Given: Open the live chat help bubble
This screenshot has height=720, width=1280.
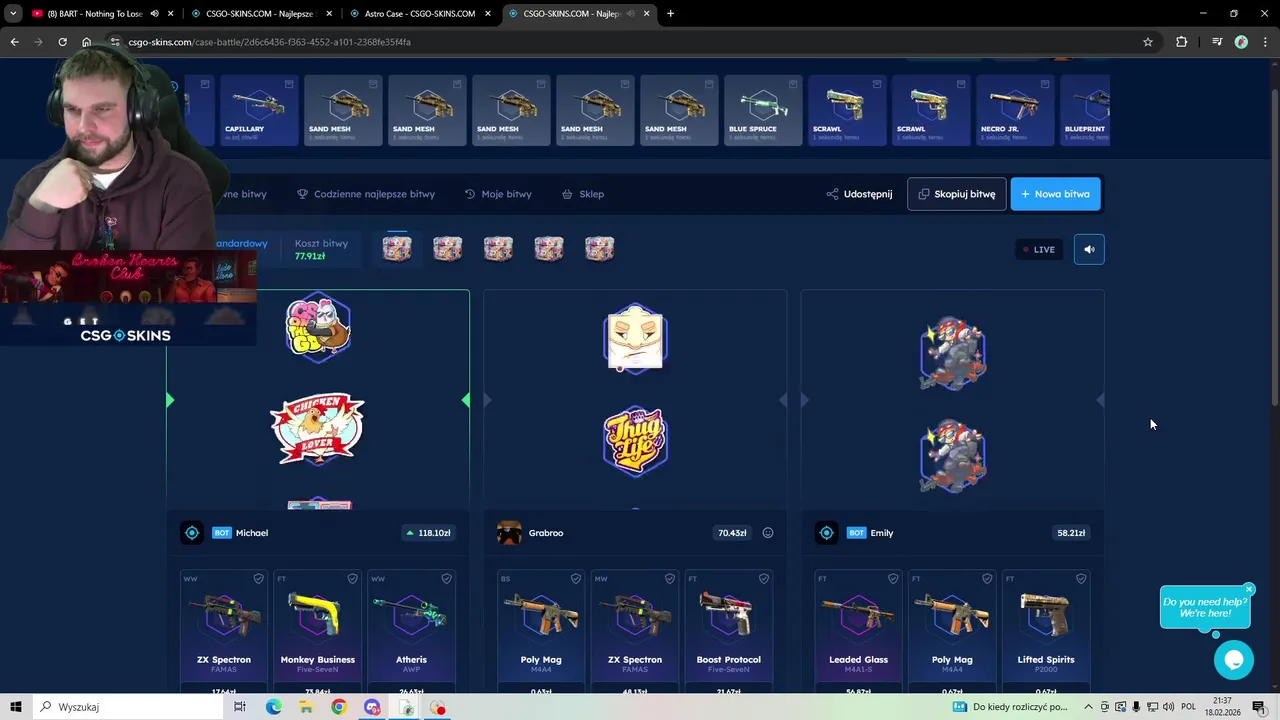Looking at the screenshot, I should pyautogui.click(x=1234, y=660).
